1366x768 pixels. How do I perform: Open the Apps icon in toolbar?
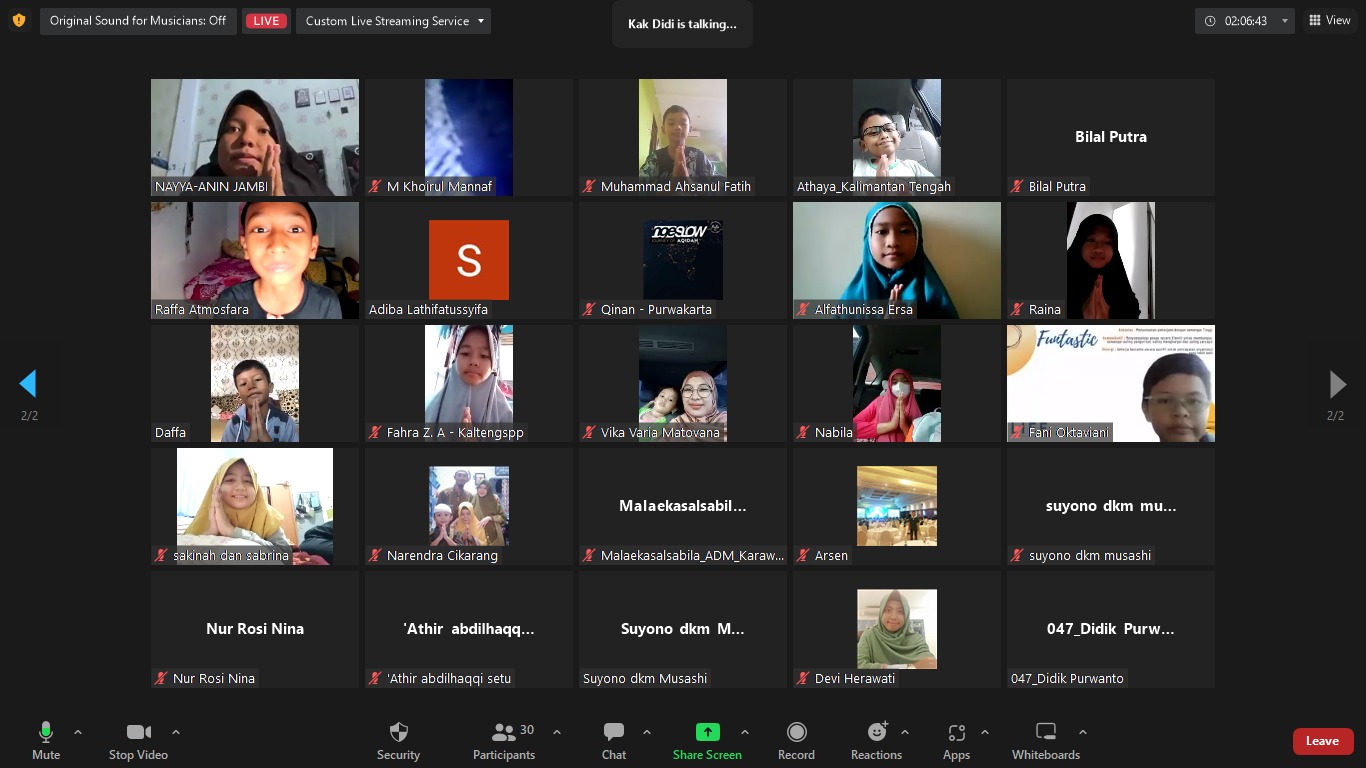click(x=956, y=732)
